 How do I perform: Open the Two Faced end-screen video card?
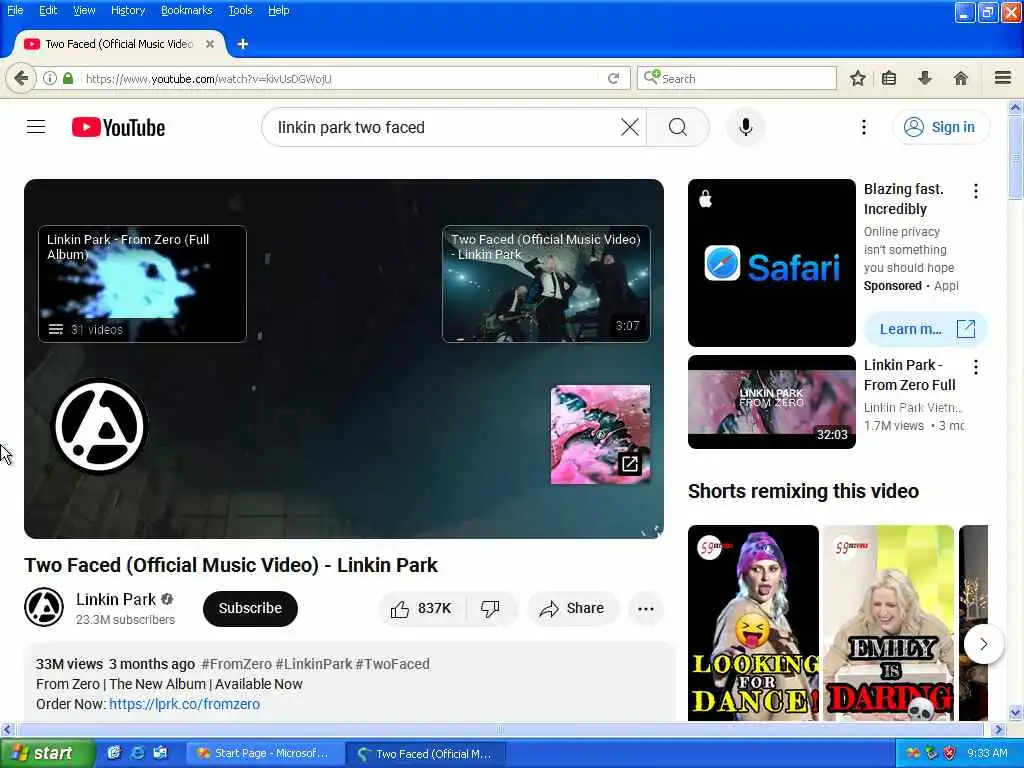tap(546, 283)
